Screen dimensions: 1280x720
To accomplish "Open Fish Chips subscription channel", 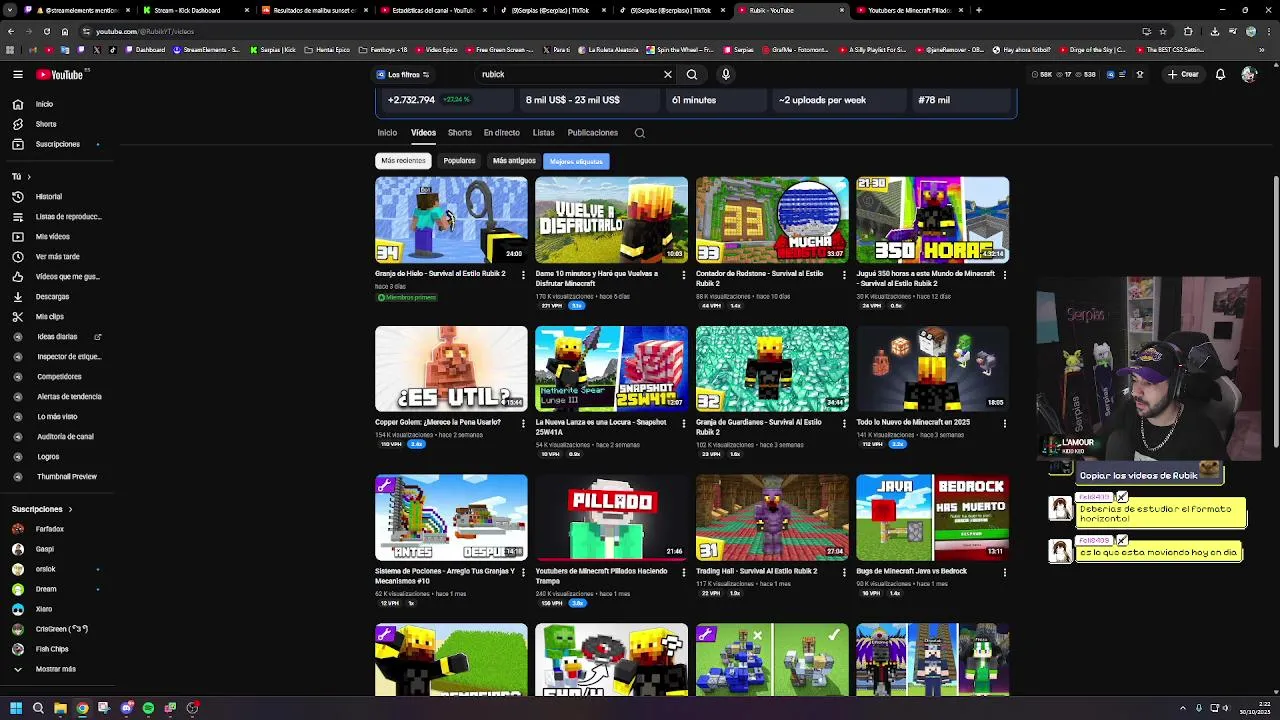I will click(52, 649).
